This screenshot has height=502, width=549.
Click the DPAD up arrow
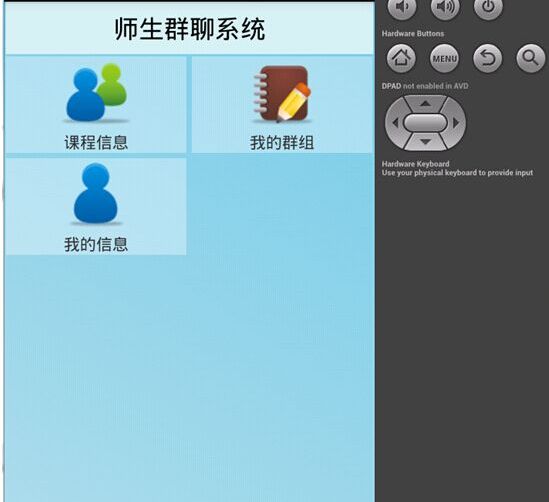[x=425, y=103]
